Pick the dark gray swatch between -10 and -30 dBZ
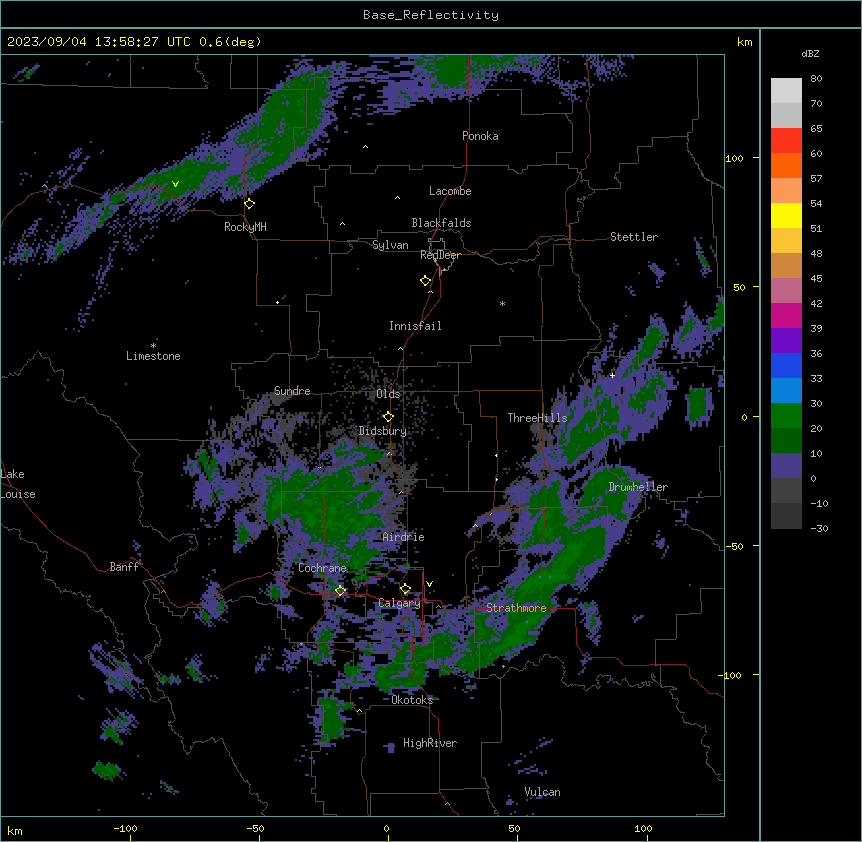Screen dimensions: 862x842 pyautogui.click(x=786, y=516)
